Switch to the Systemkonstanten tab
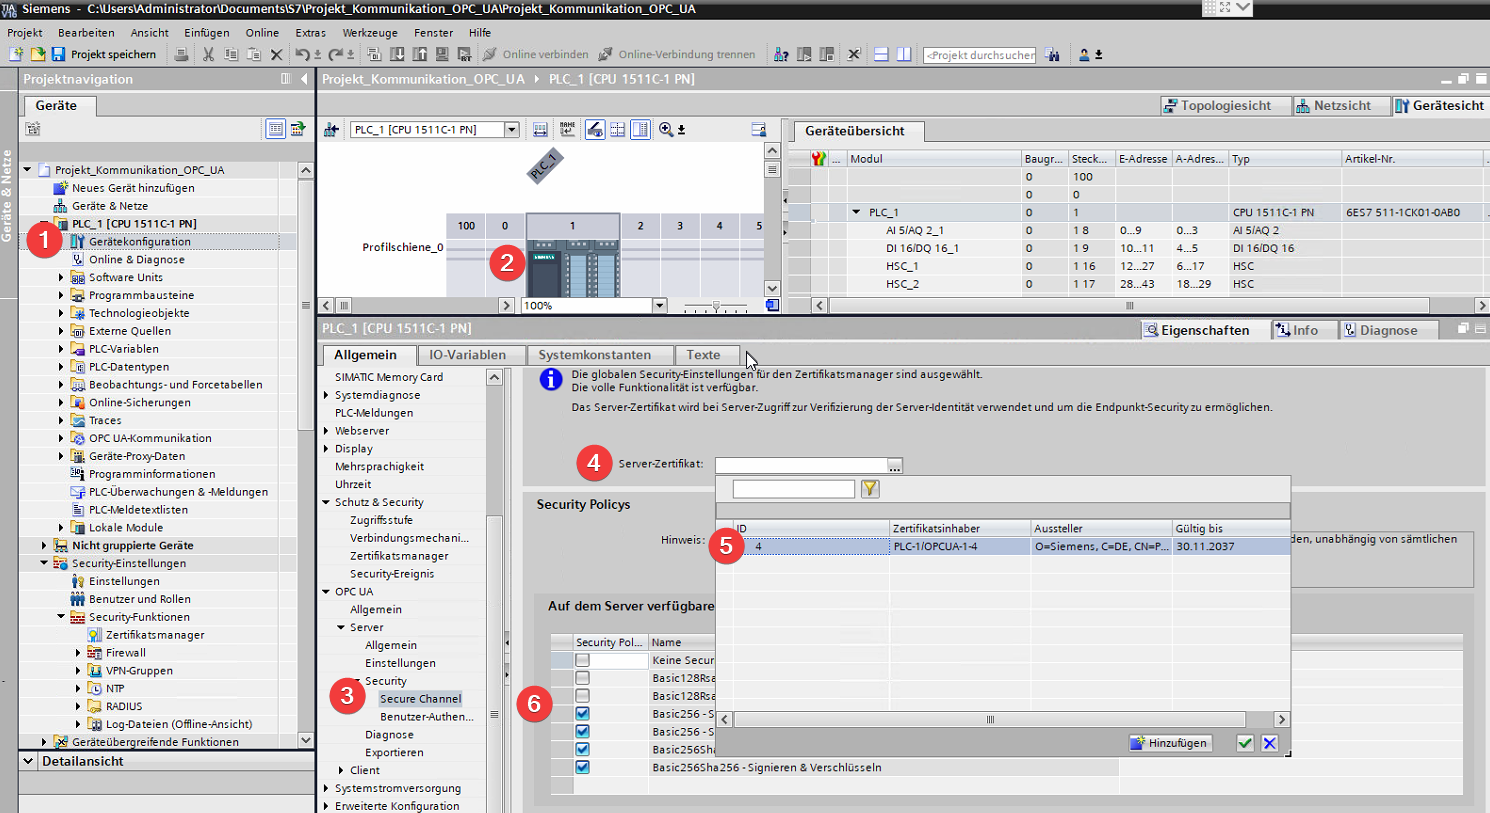The width and height of the screenshot is (1490, 813). 594,355
